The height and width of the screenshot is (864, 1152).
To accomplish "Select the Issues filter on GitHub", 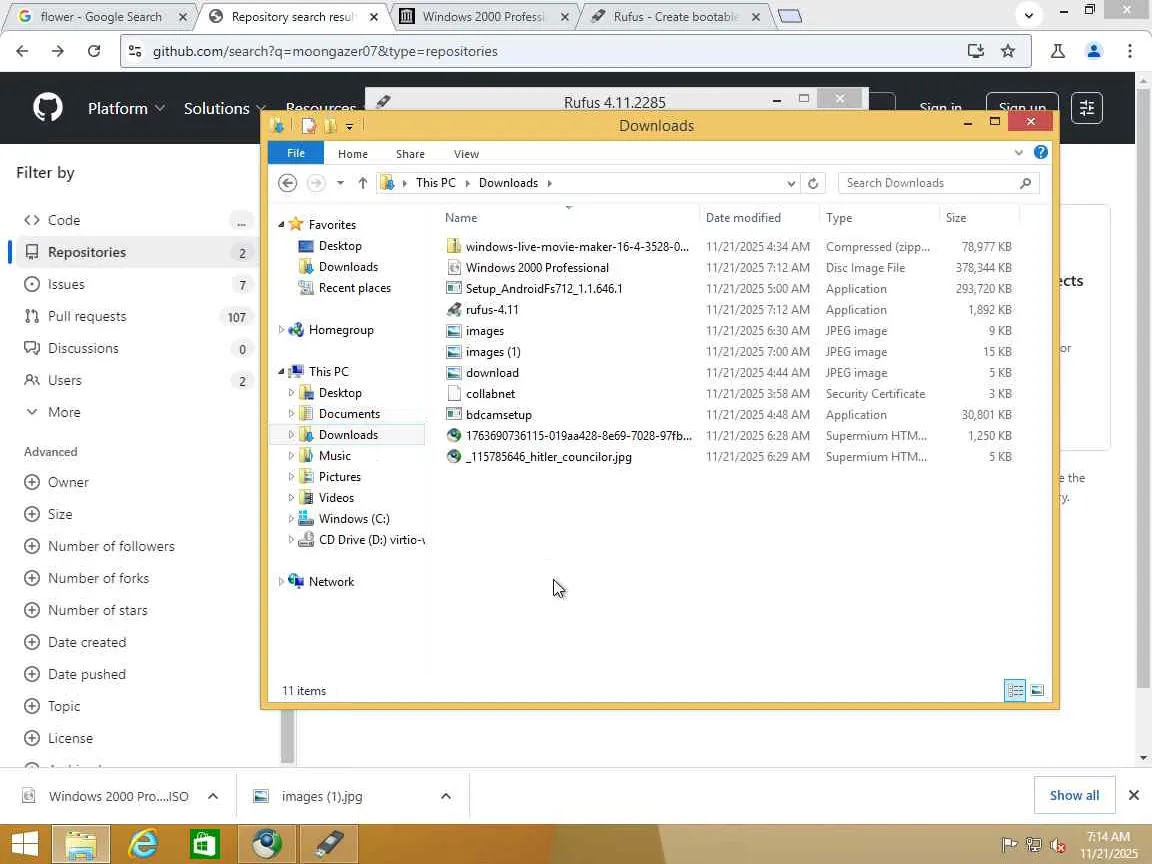I will click(x=135, y=284).
